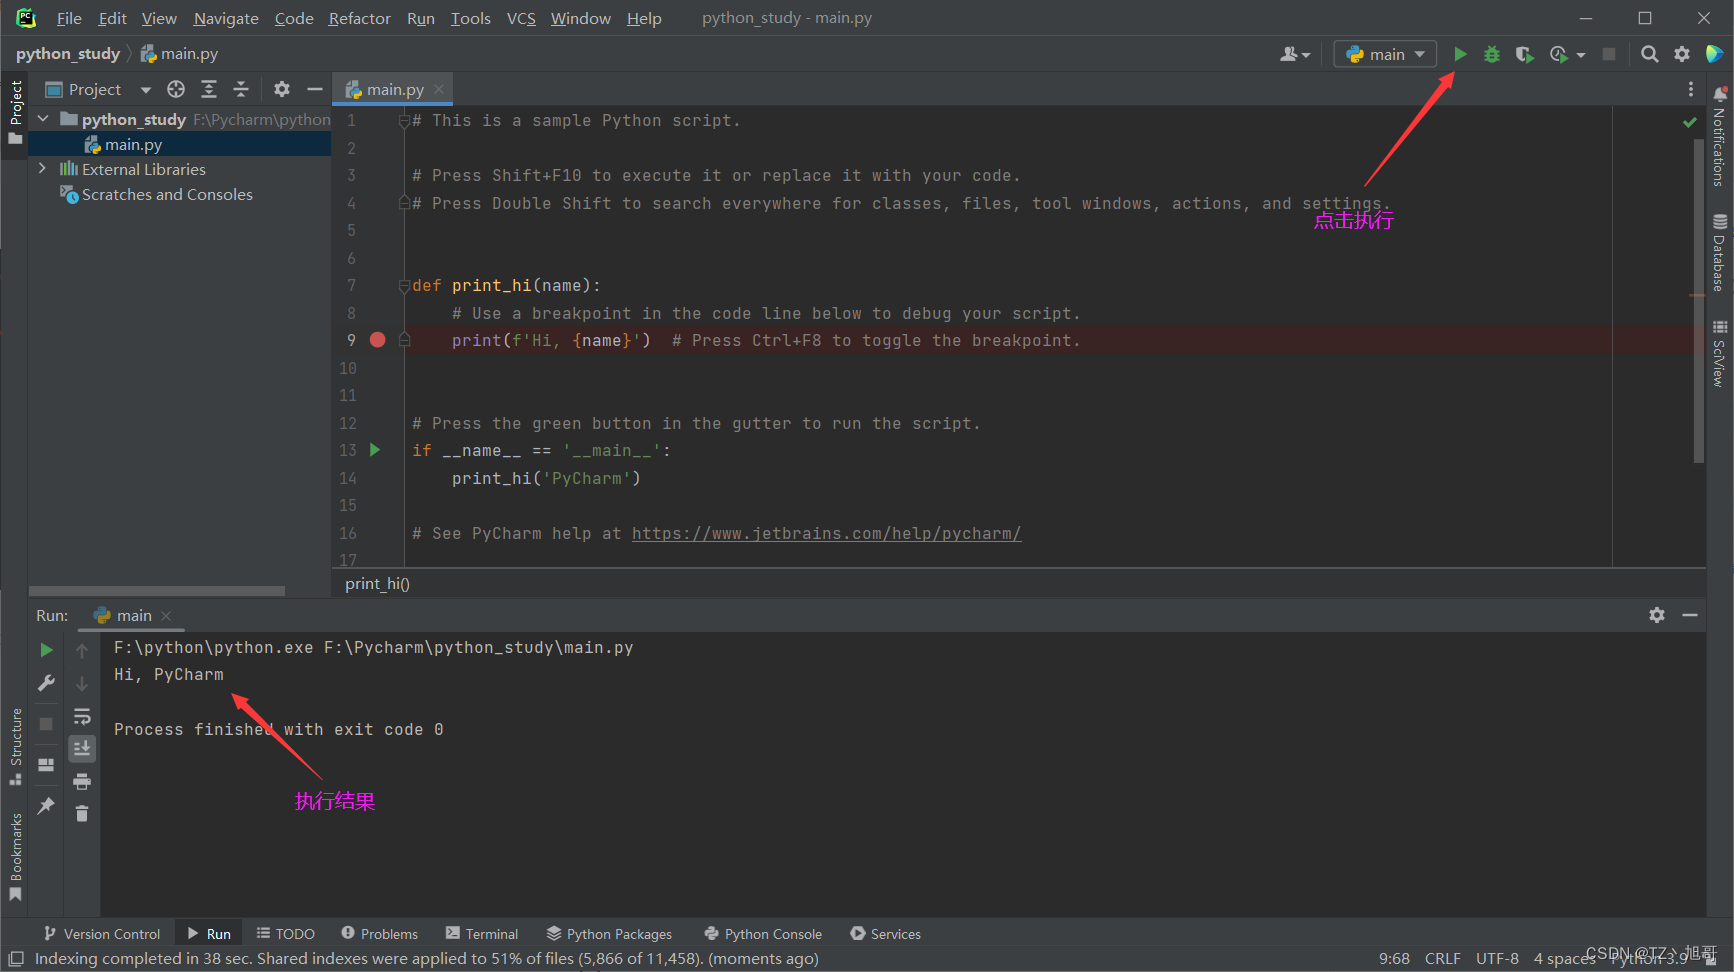Hide the Project tool window

[315, 89]
